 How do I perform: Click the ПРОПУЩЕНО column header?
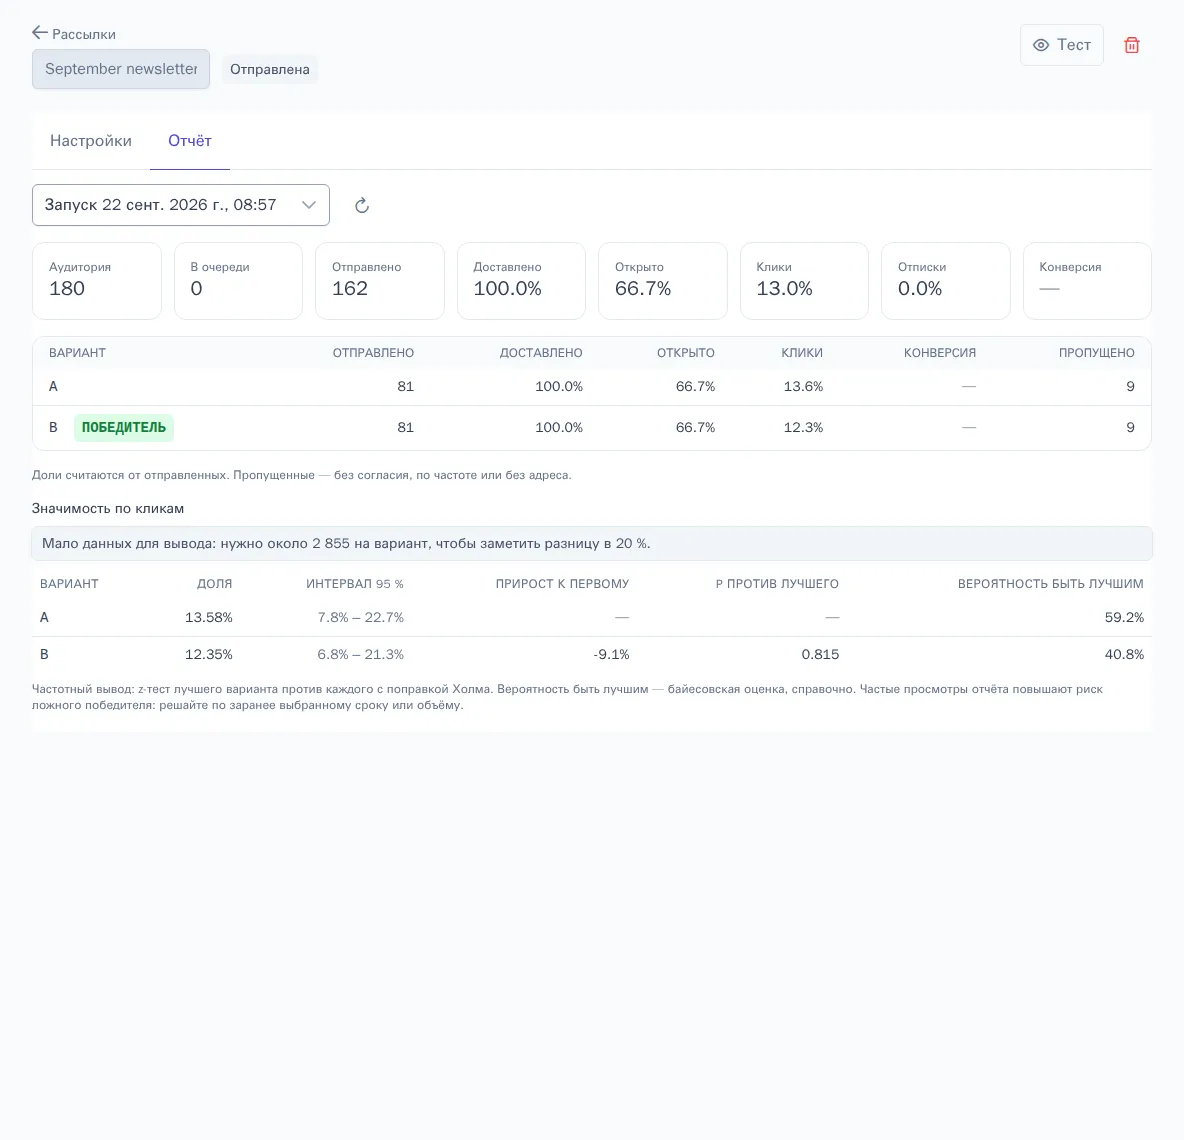(x=1096, y=353)
